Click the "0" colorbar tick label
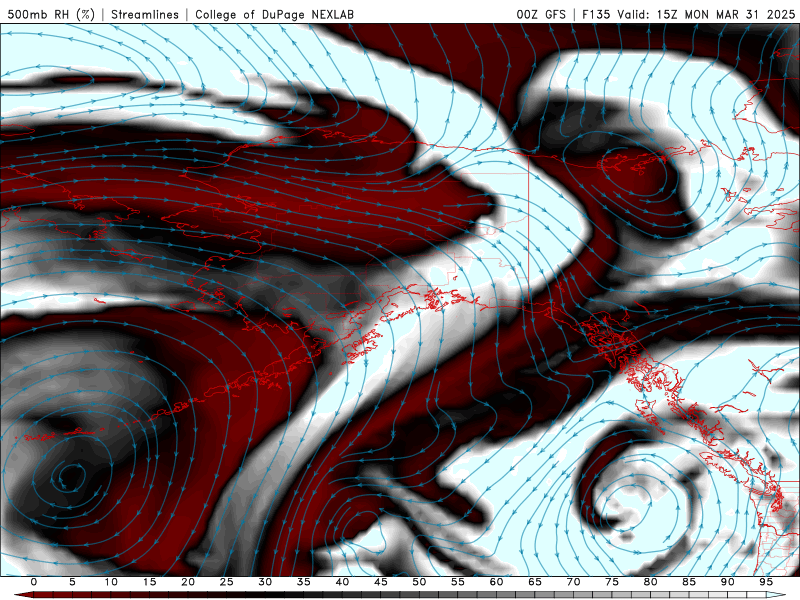 click(x=34, y=582)
